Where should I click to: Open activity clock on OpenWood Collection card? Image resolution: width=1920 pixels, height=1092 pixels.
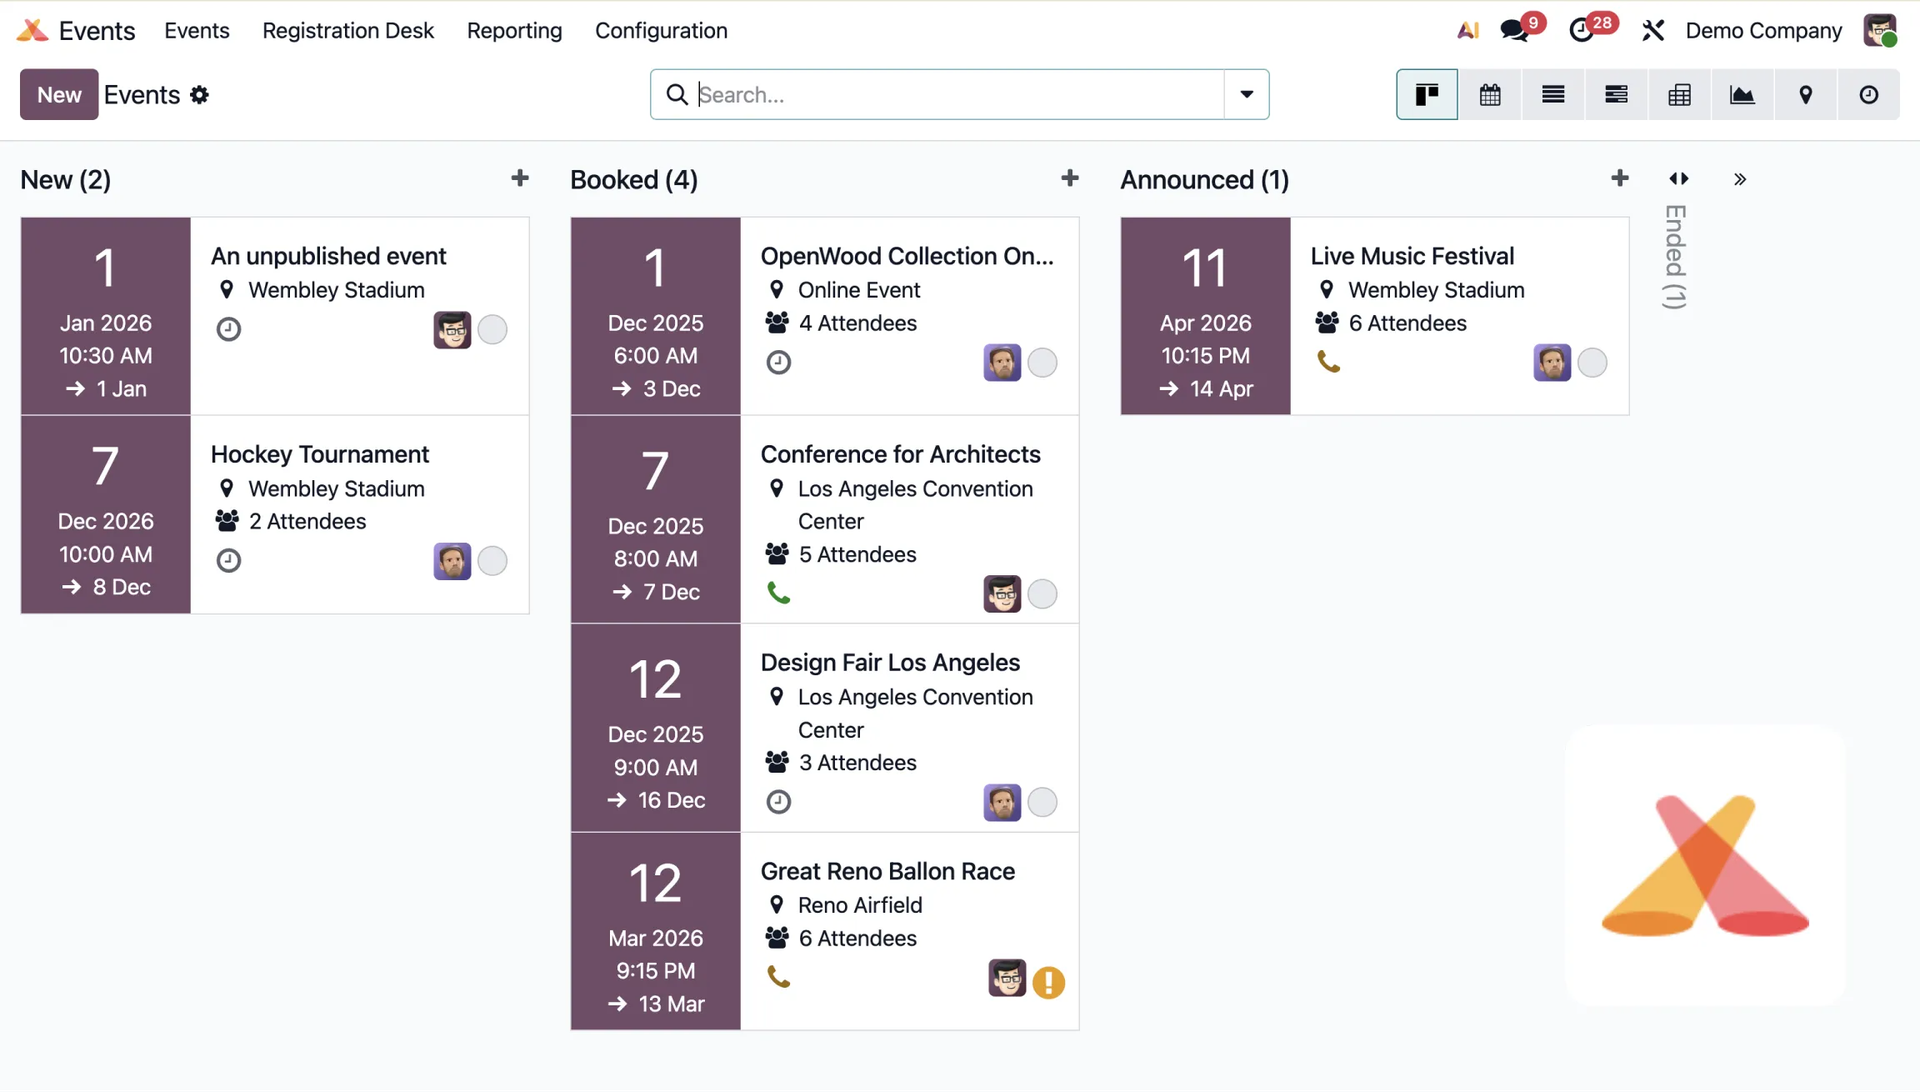click(779, 362)
